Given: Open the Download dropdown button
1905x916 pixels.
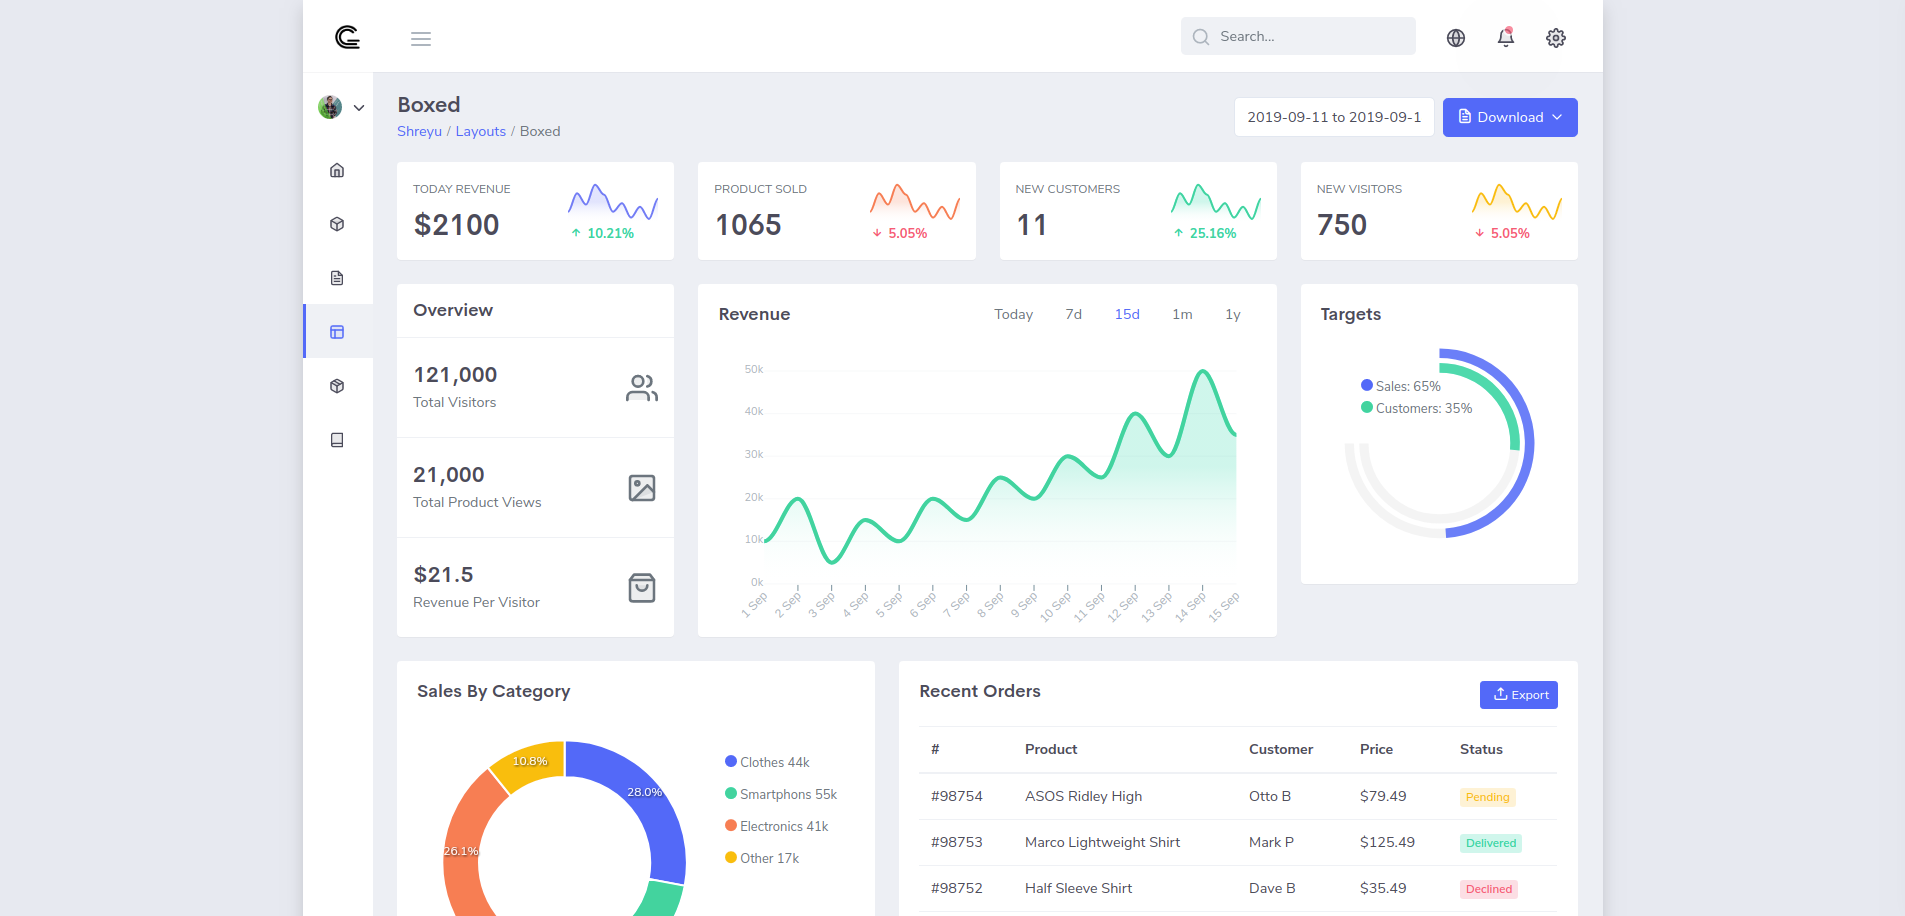Looking at the screenshot, I should coord(1510,117).
